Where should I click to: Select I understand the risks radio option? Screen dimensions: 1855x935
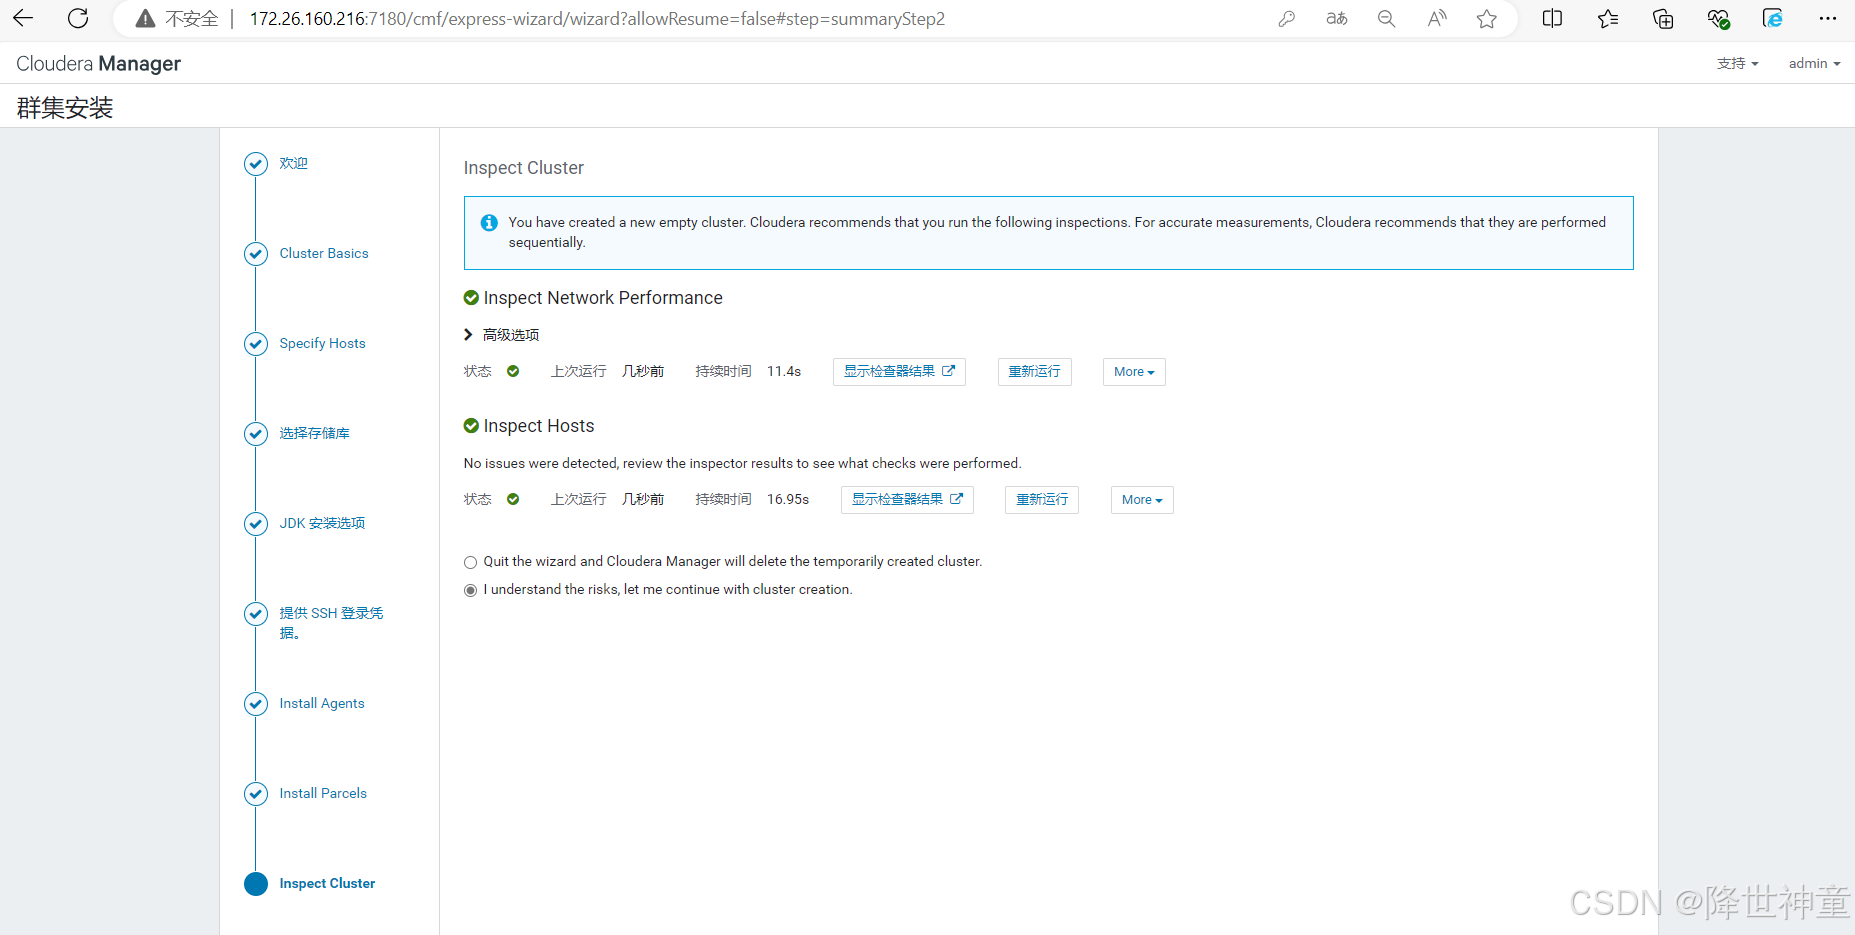[x=470, y=590]
